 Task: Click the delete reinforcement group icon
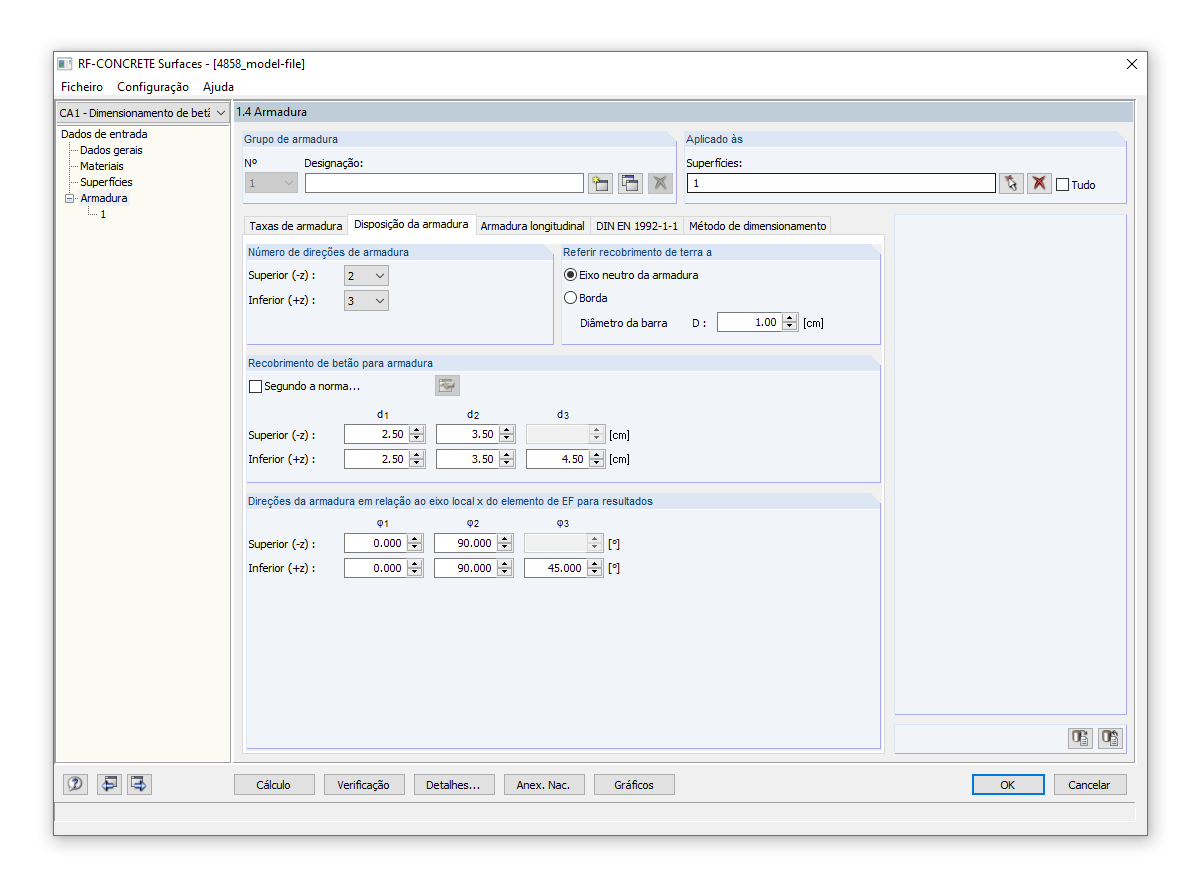tap(660, 183)
